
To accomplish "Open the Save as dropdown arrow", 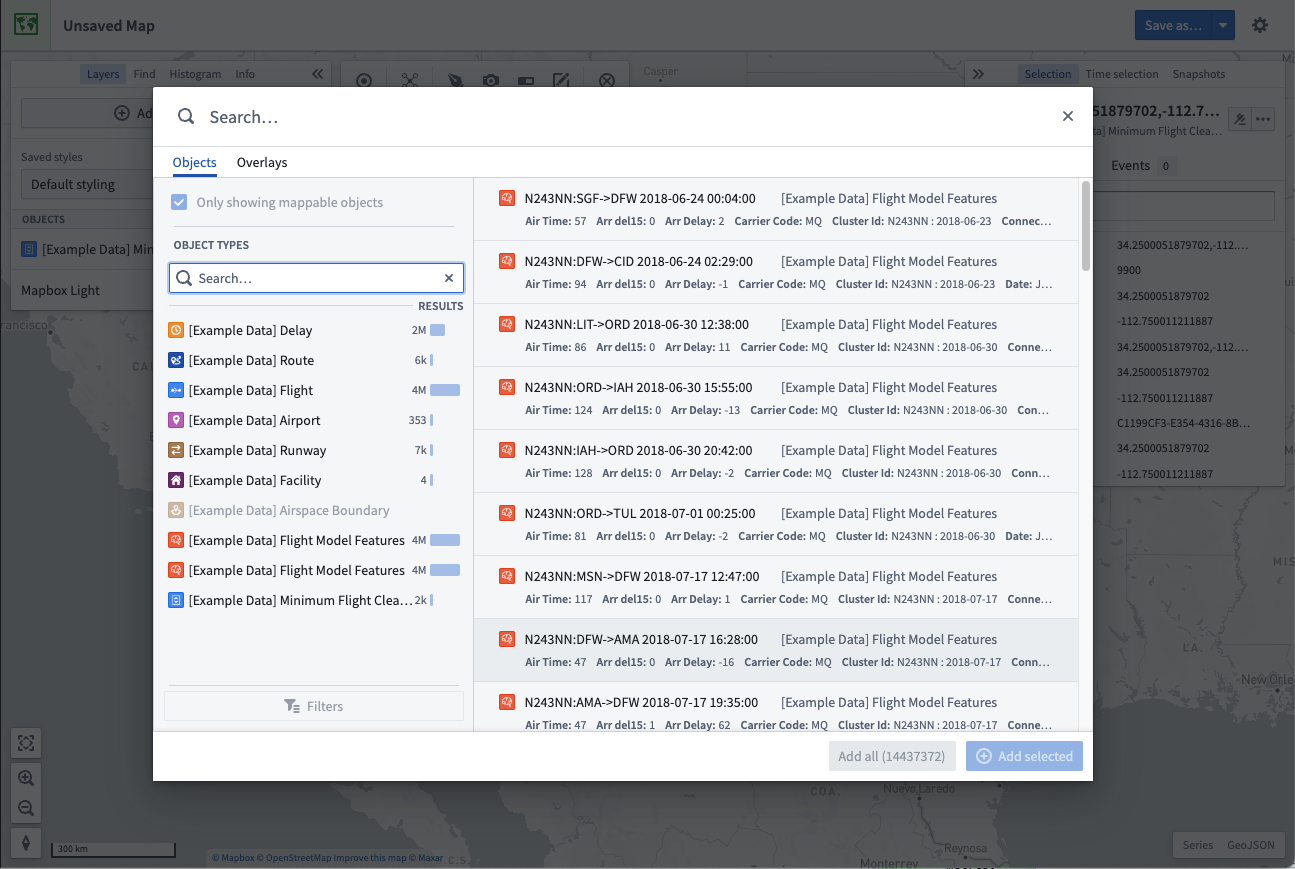I will tap(1222, 25).
